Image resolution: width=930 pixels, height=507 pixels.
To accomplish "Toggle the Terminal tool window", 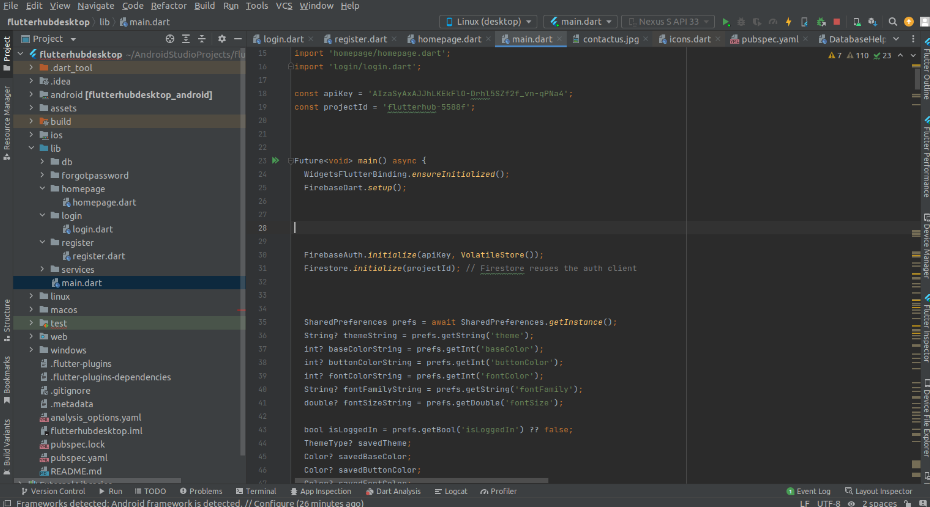I will (x=255, y=491).
